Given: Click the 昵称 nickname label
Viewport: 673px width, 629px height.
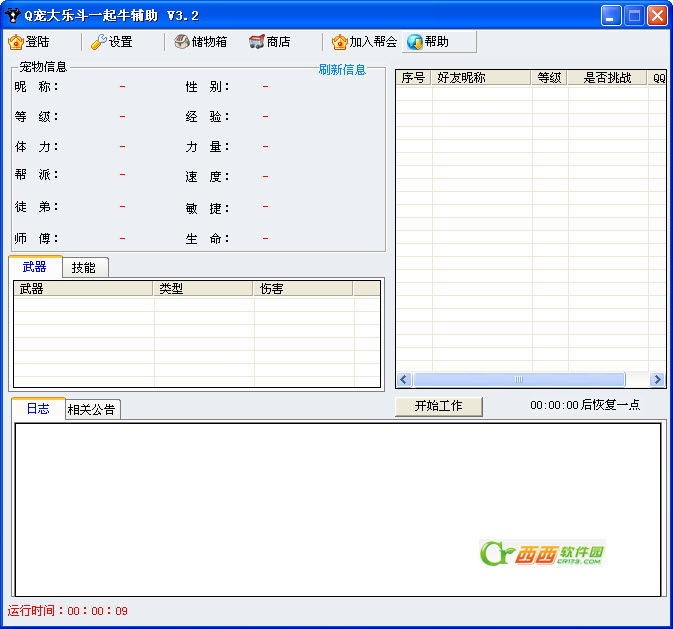Looking at the screenshot, I should click(x=36, y=87).
